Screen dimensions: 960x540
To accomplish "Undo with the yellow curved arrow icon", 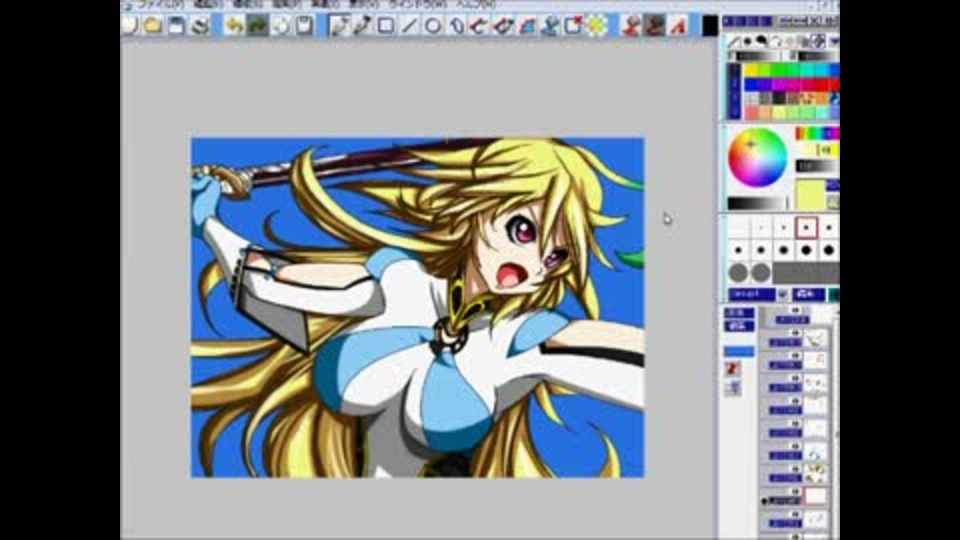I will pyautogui.click(x=233, y=25).
